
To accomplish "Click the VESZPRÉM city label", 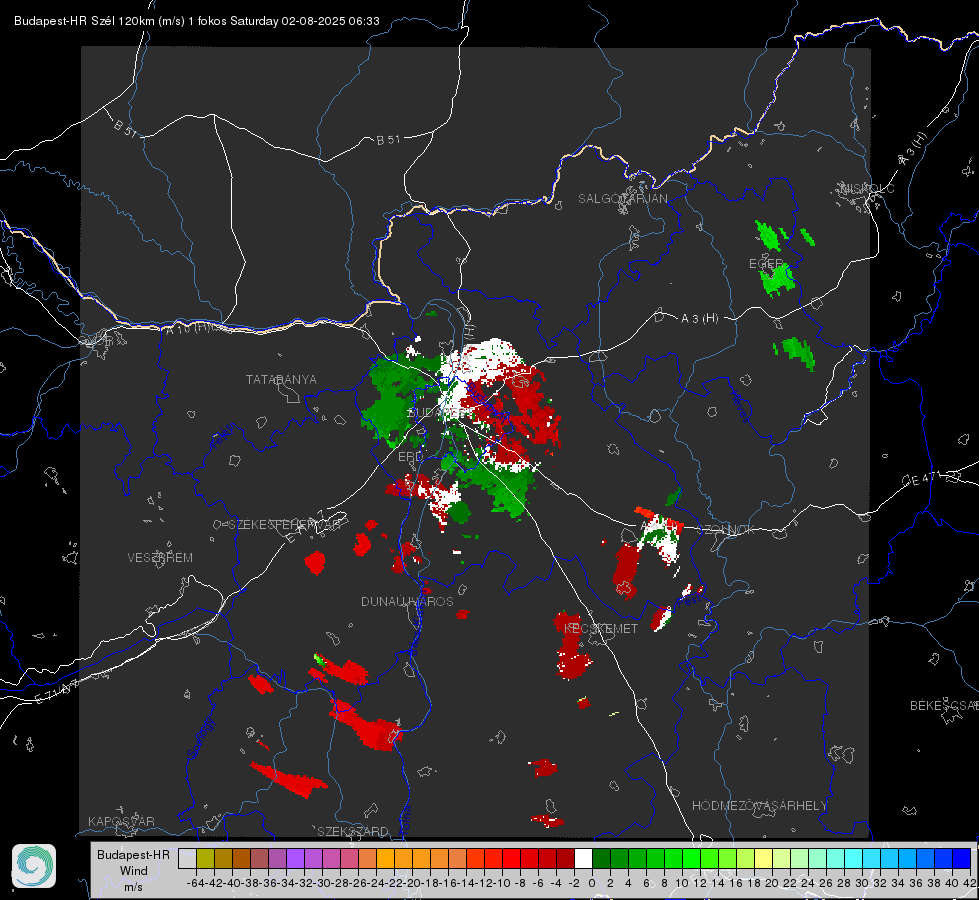I will click(x=160, y=557).
